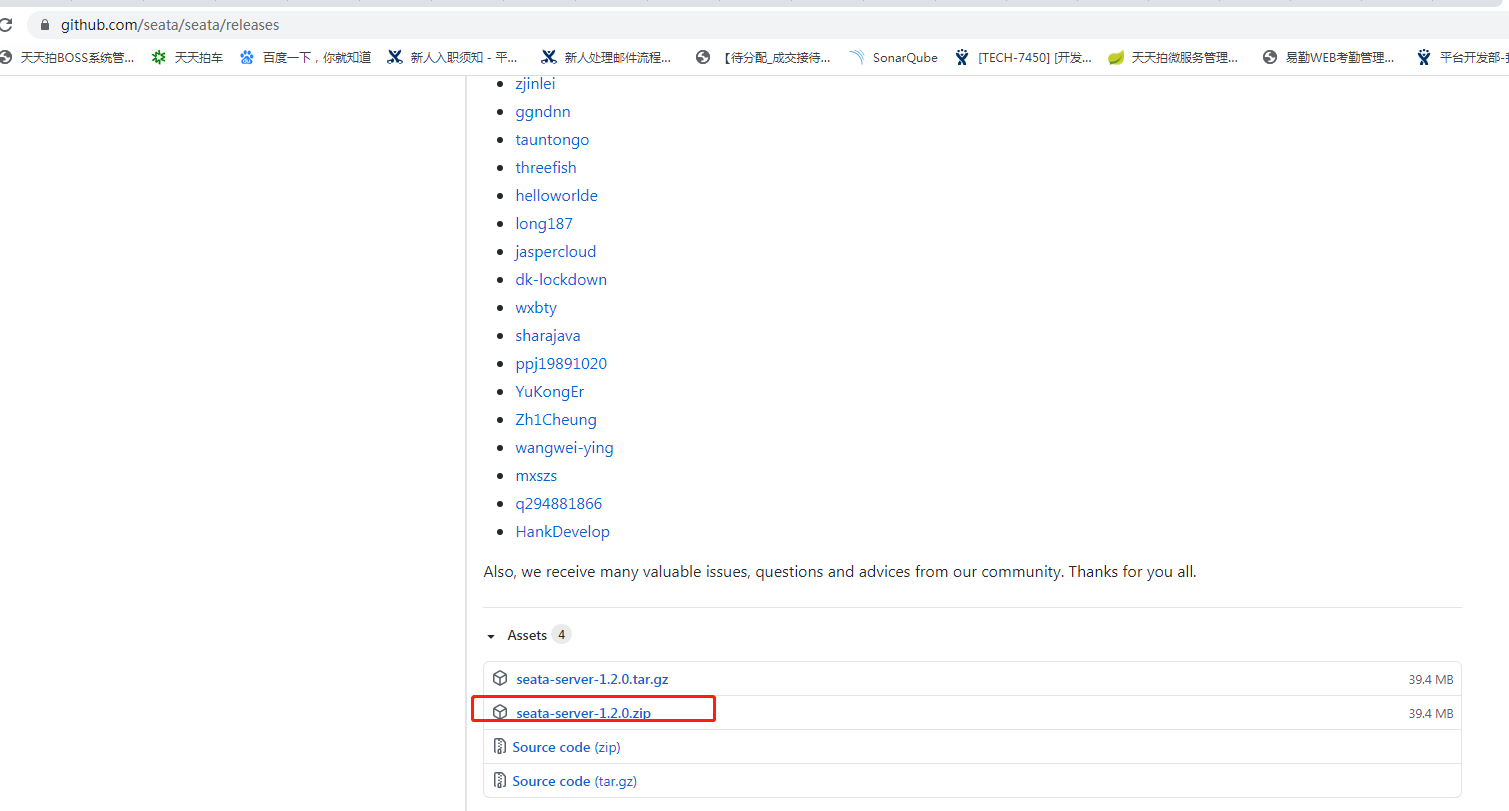Open contributor helloworlde profile
Image resolution: width=1509 pixels, height=811 pixels.
[x=556, y=196]
